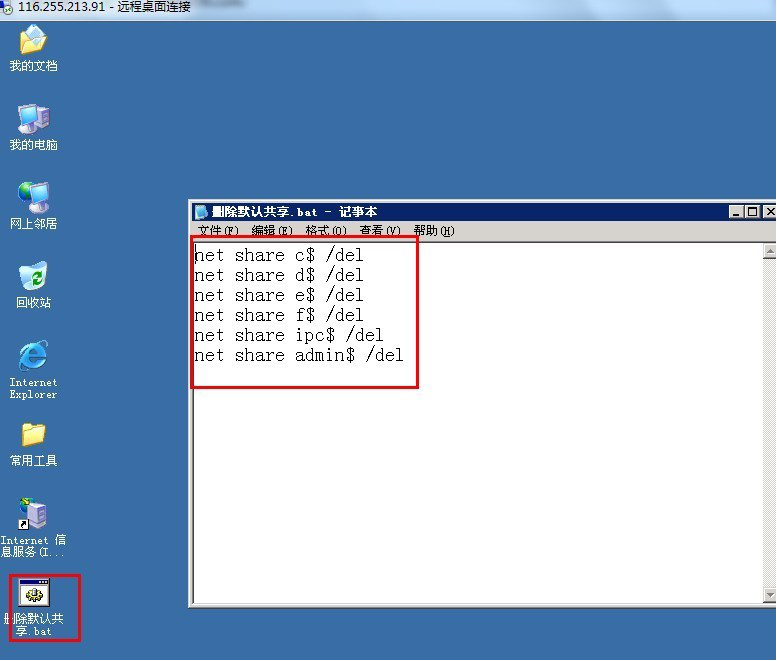Open the 我的文档 desktop icon
Viewport: 777px width, 661px height.
(x=33, y=41)
